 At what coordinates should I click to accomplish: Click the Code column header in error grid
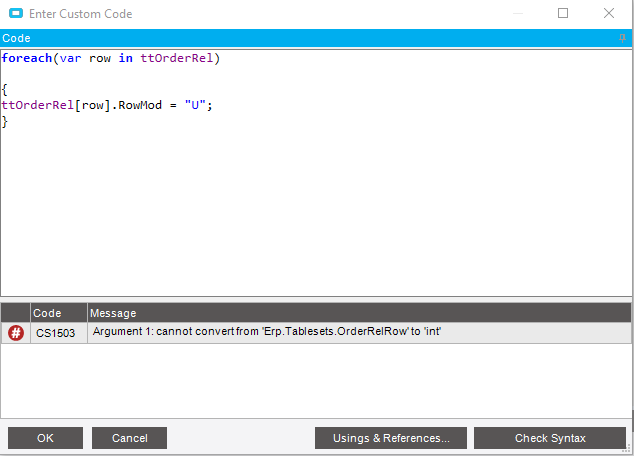click(59, 313)
